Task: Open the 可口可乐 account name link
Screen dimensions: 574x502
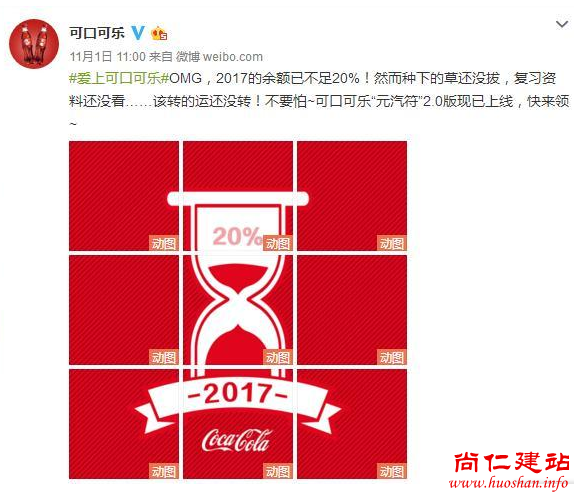Action: click(97, 33)
